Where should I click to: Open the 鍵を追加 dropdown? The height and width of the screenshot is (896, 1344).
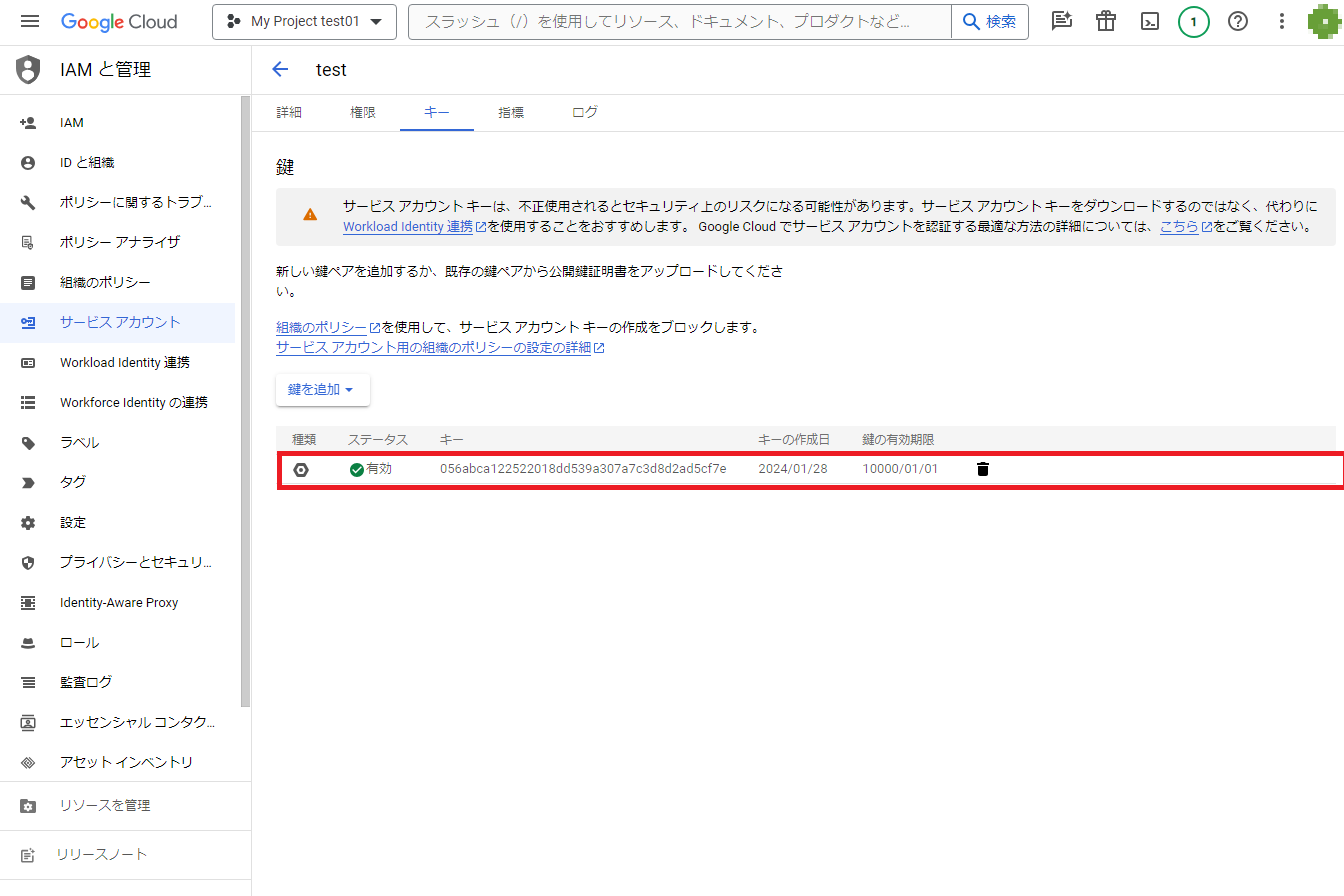[x=322, y=390]
